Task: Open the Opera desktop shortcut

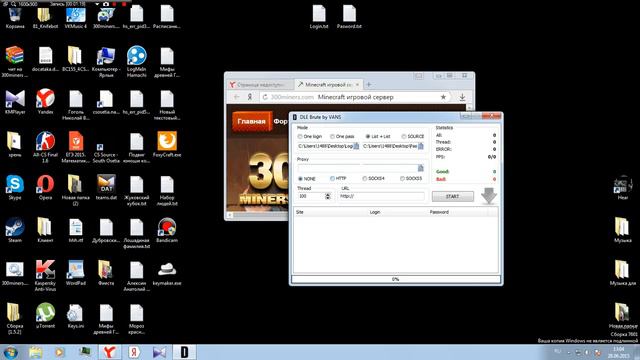Action: point(45,187)
